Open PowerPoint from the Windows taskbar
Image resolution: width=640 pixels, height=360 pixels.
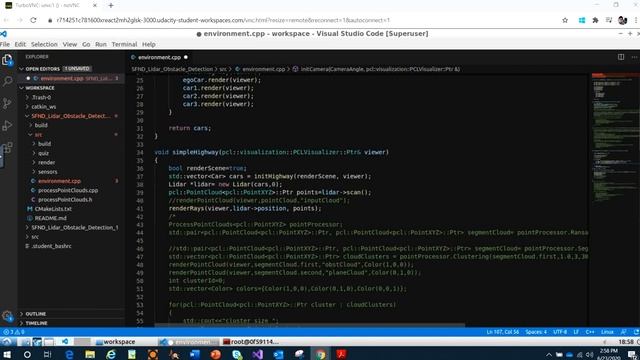(x=216, y=354)
